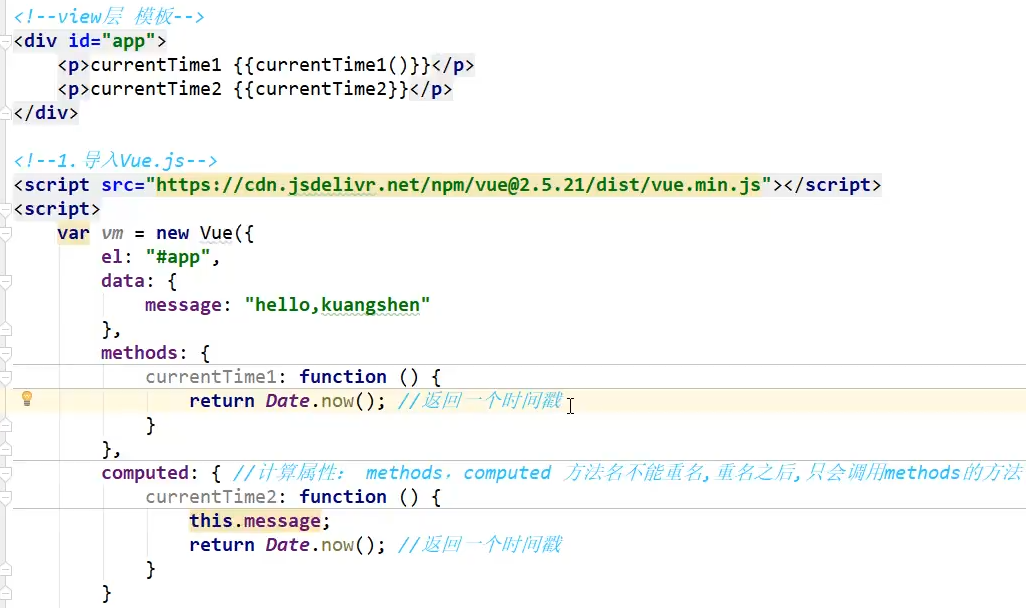The image size is (1026, 608).
Task: Collapse the data: { object fold marker
Action: tap(6, 281)
